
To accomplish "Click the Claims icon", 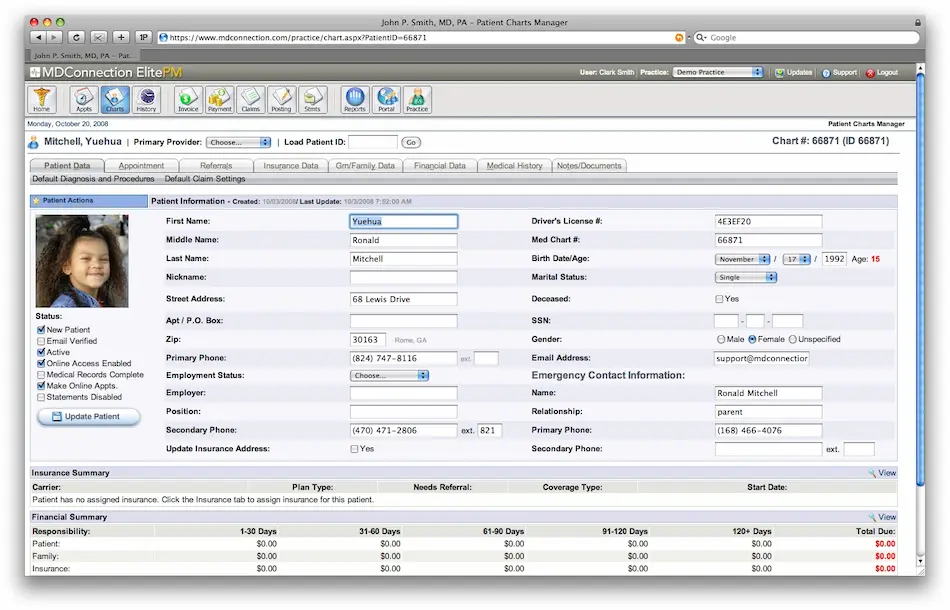I will tap(254, 99).
